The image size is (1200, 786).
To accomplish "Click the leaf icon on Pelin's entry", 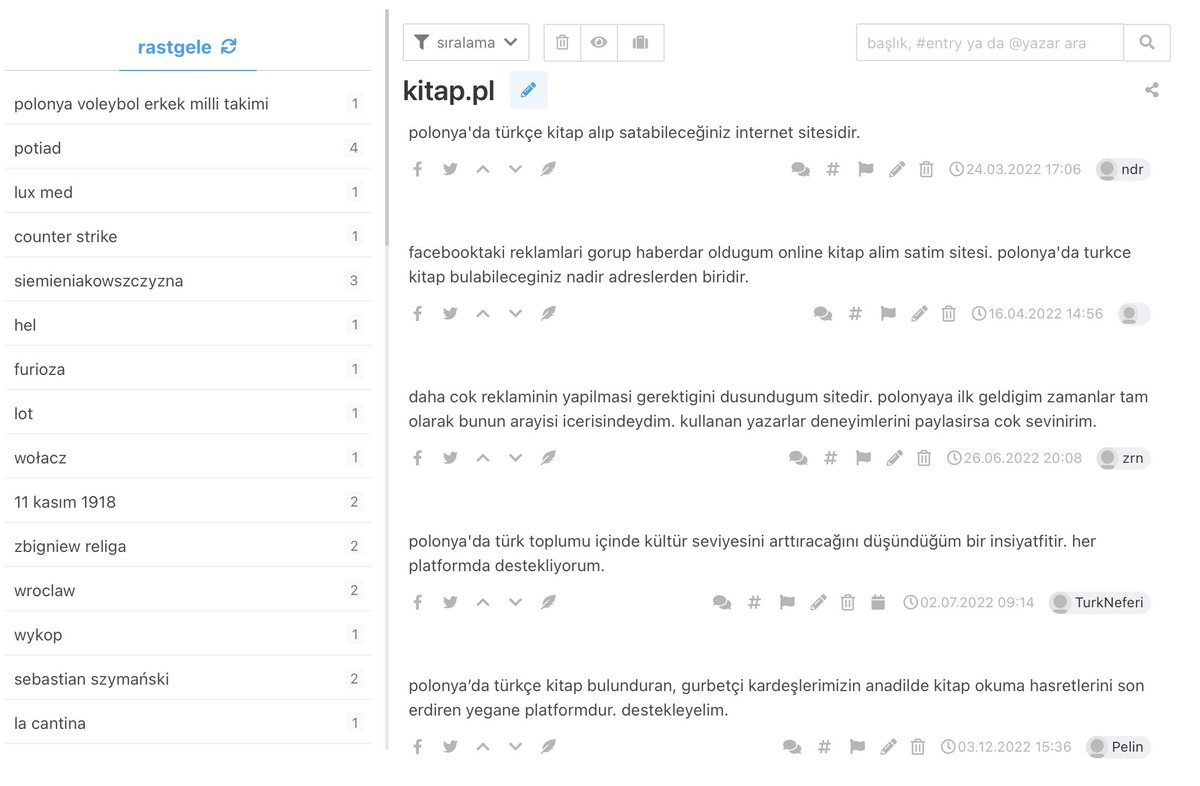I will [x=548, y=746].
